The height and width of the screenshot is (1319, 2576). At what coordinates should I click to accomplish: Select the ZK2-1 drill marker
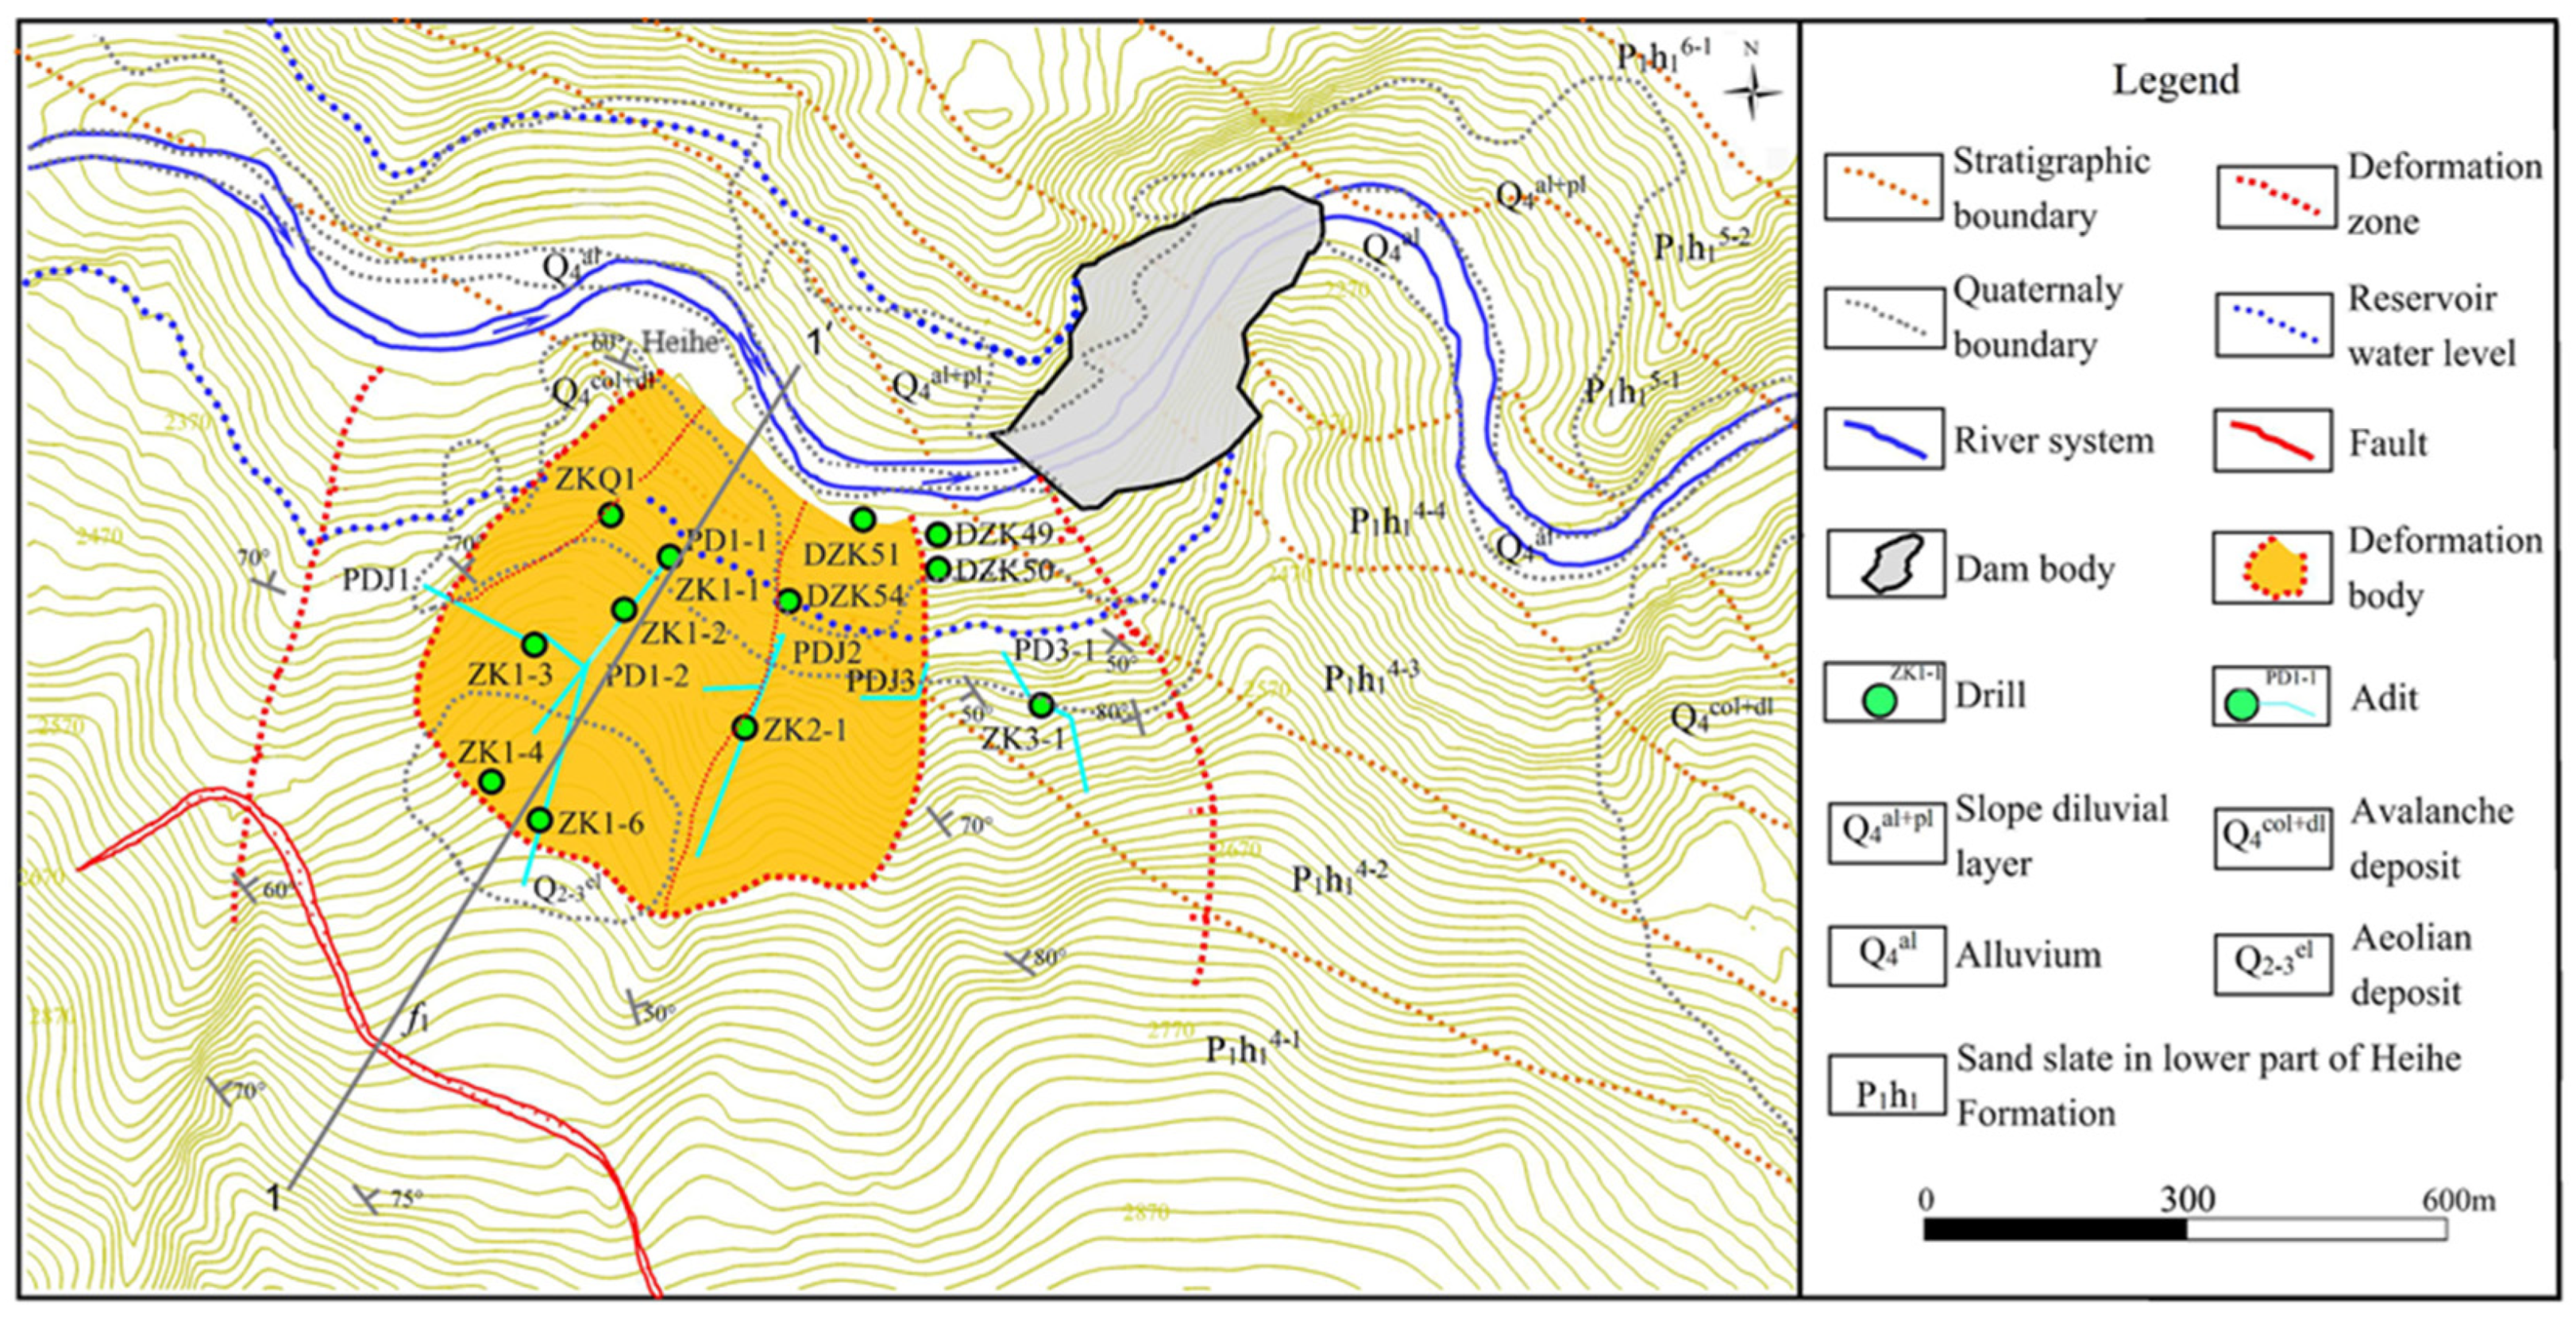coord(744,728)
